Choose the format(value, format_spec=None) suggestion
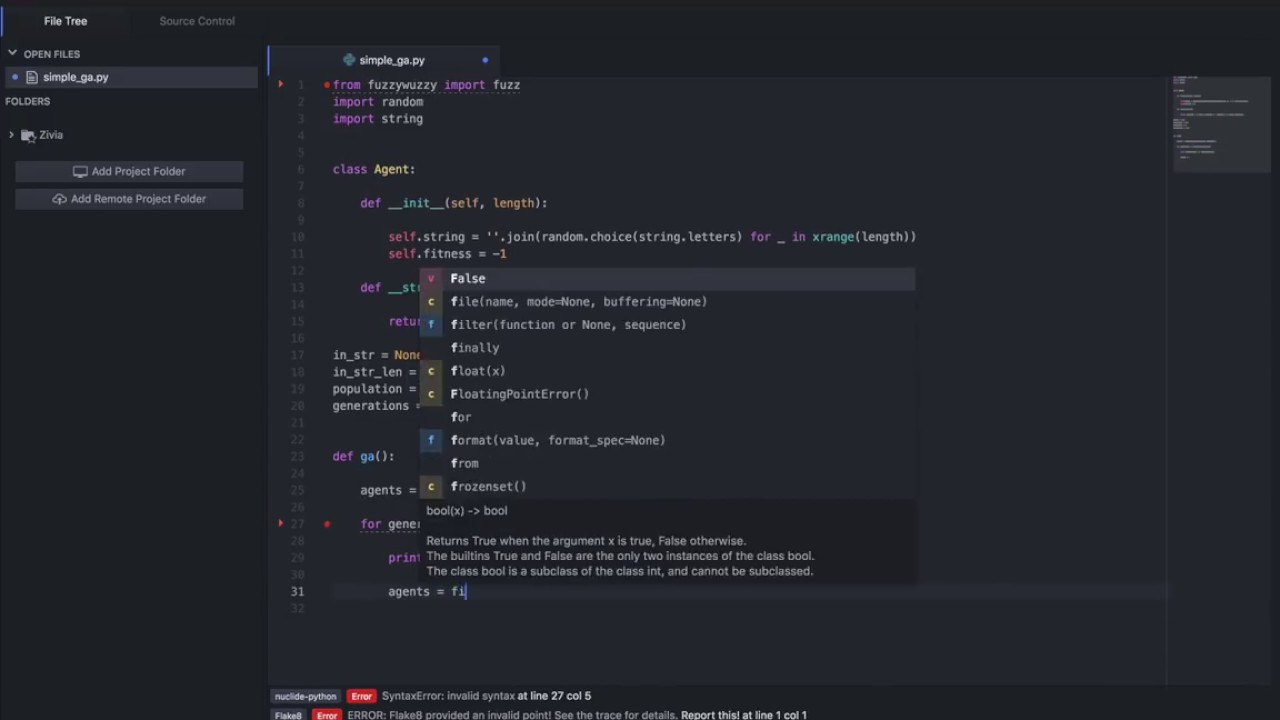1280x720 pixels. (666, 440)
